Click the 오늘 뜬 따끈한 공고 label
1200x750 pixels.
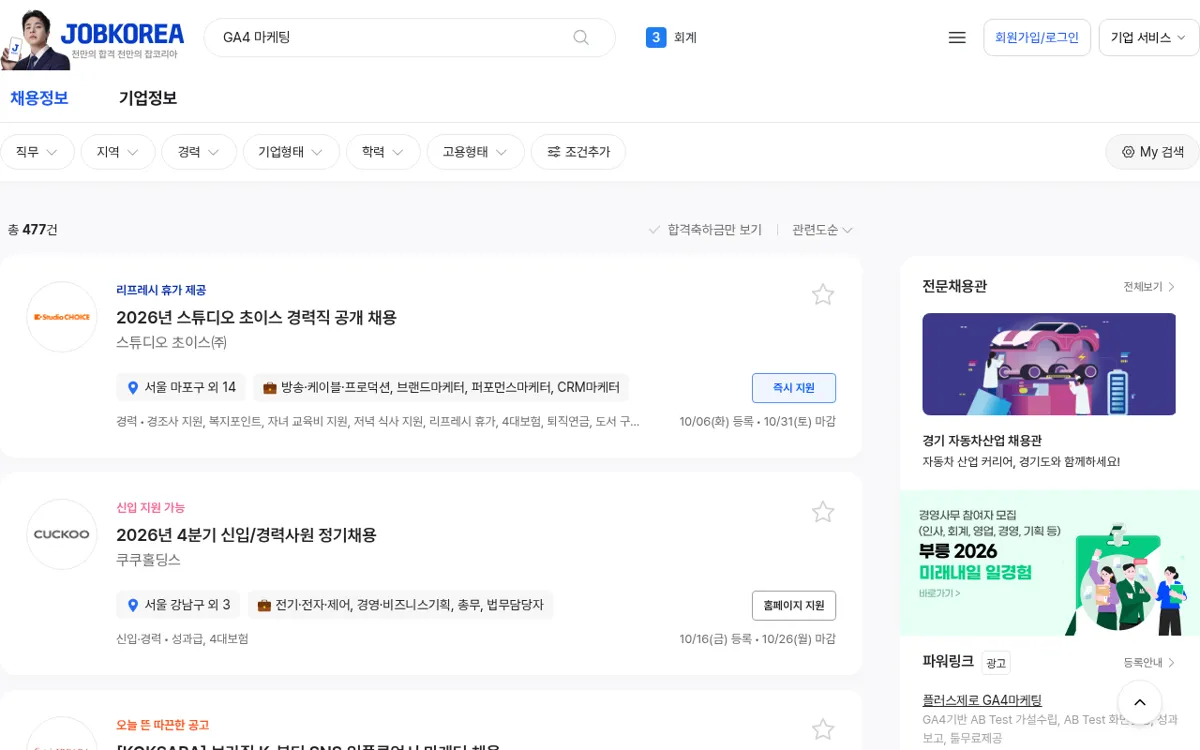click(x=163, y=725)
